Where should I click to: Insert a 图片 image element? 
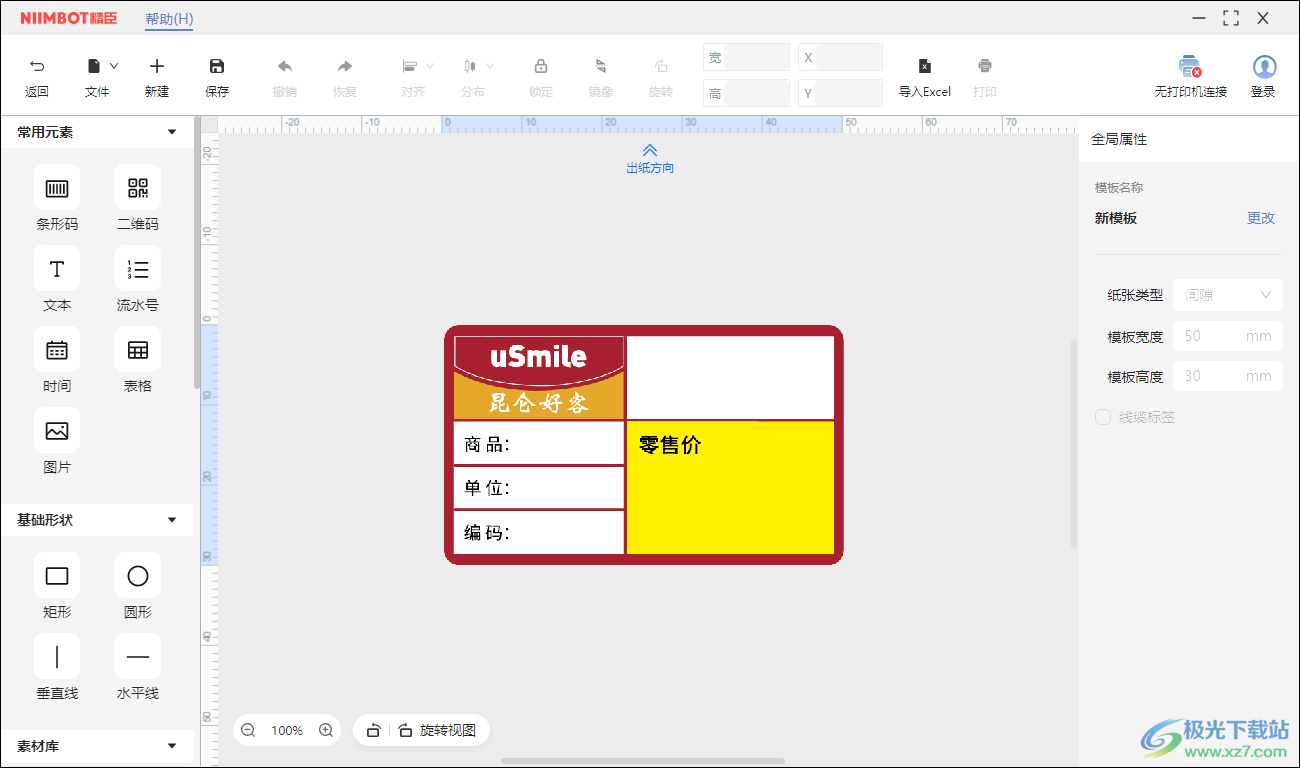pos(57,431)
